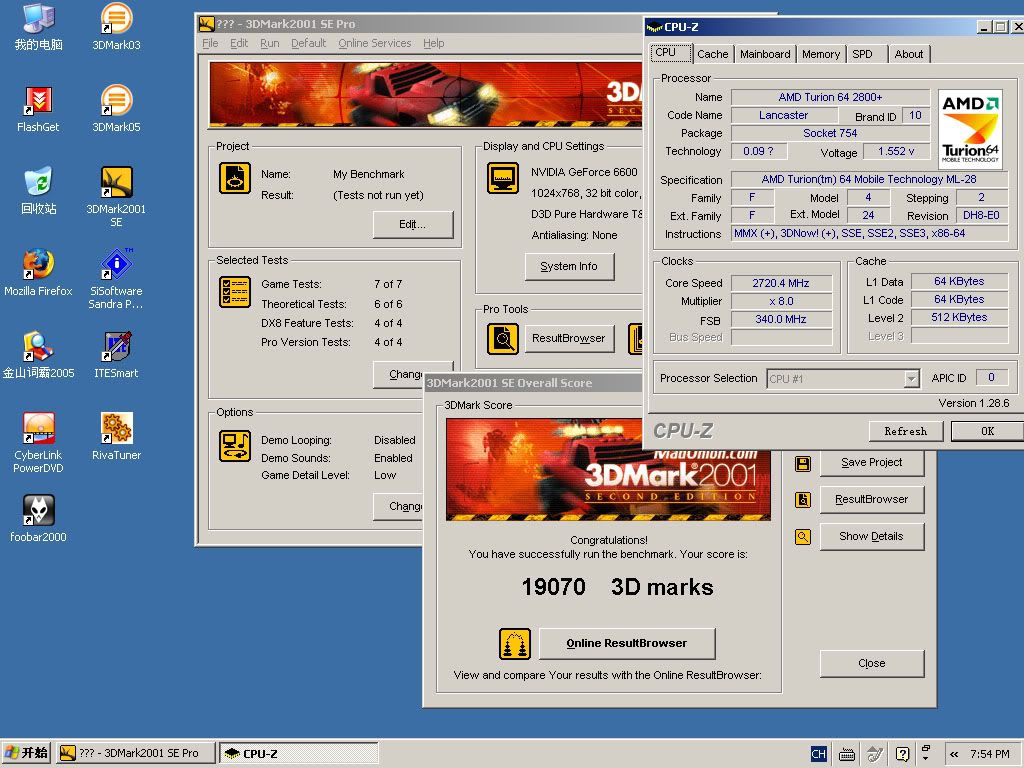Screen dimensions: 1024x768
Task: Open the Processor Selection CPU #1 dropdown
Action: (x=911, y=379)
